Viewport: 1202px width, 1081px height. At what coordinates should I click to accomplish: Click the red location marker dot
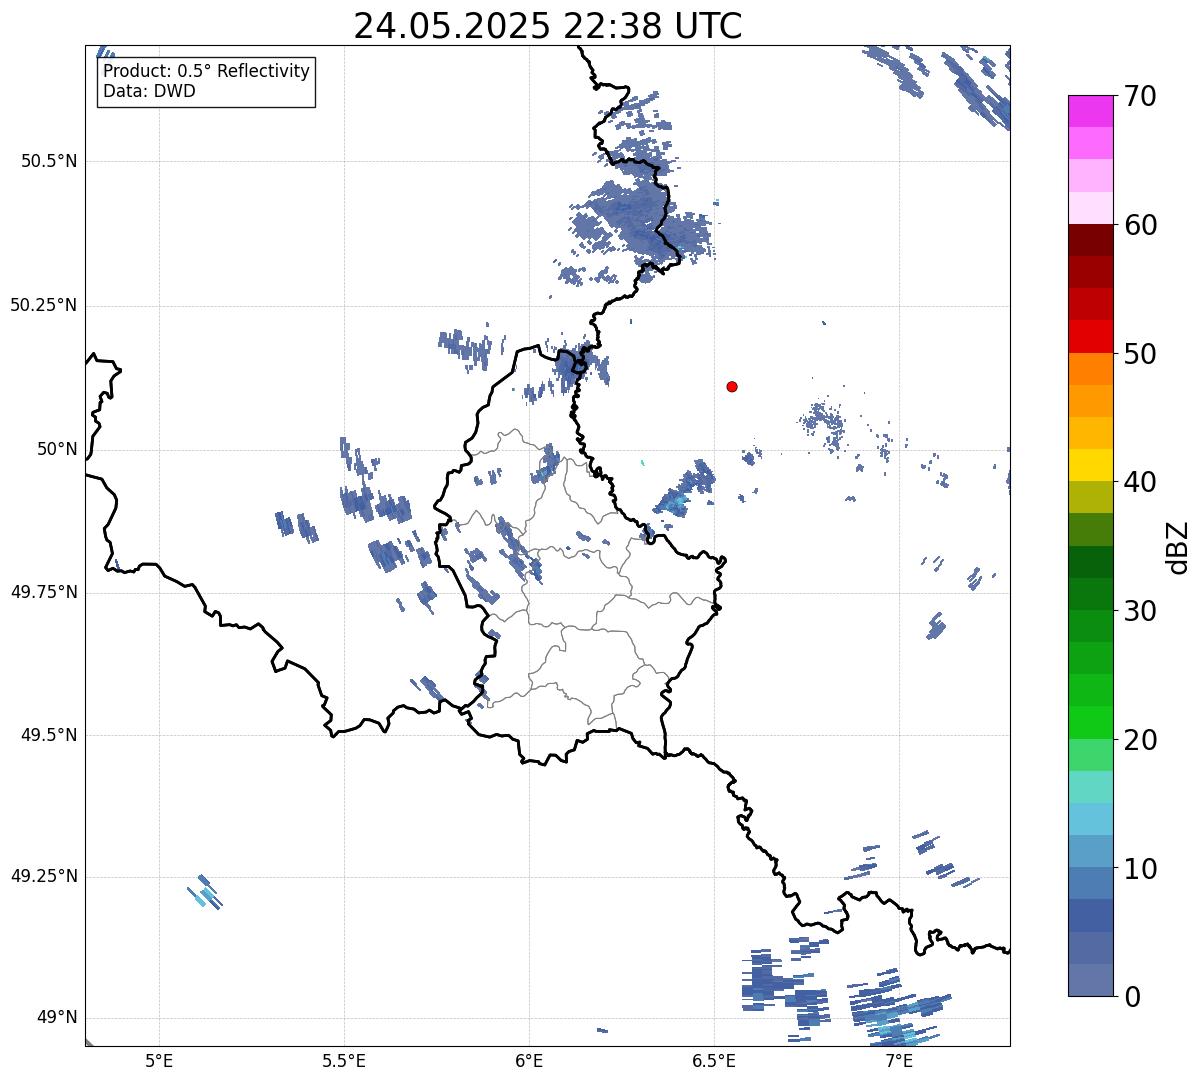[732, 386]
